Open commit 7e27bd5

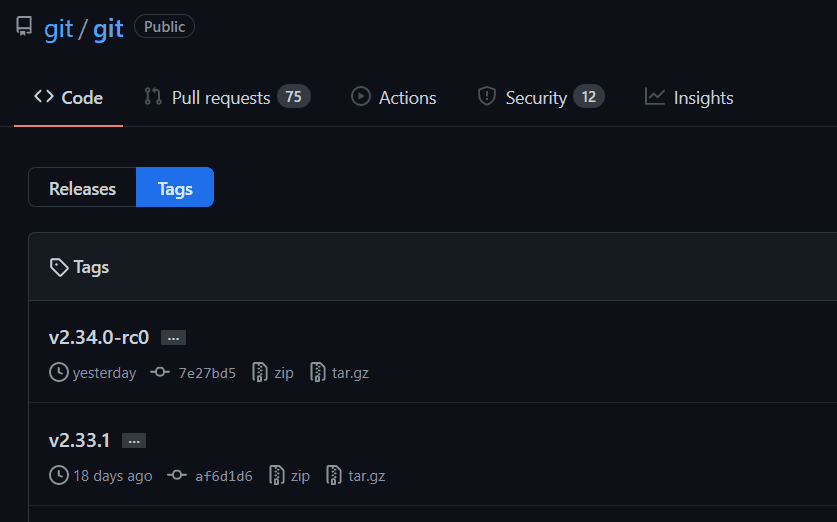tap(206, 373)
